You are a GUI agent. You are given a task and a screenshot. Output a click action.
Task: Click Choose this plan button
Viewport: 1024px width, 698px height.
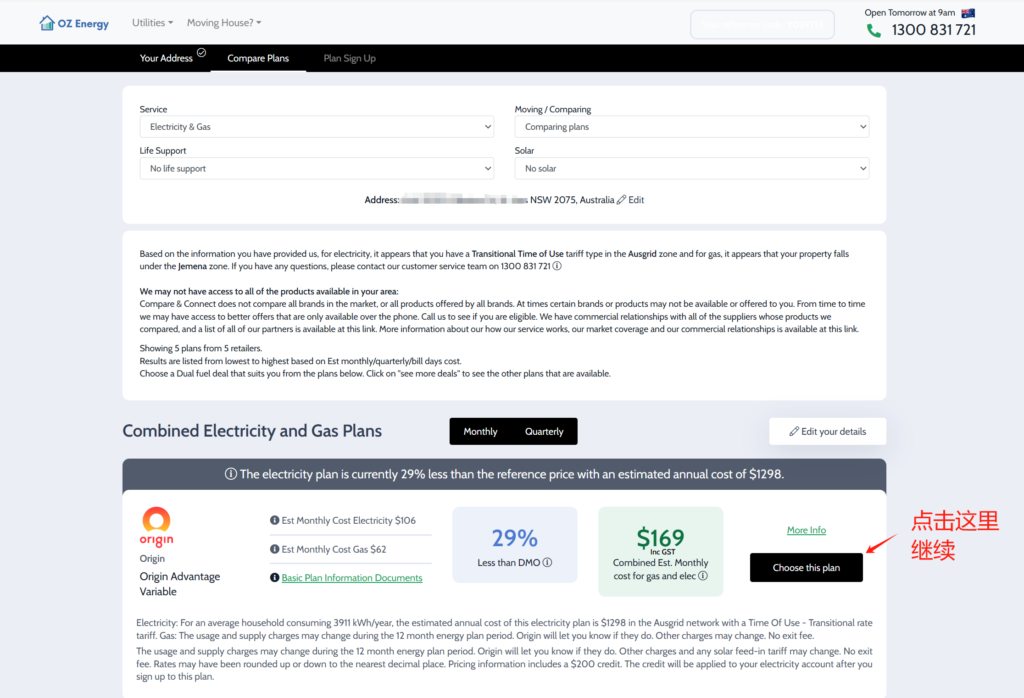pos(806,567)
